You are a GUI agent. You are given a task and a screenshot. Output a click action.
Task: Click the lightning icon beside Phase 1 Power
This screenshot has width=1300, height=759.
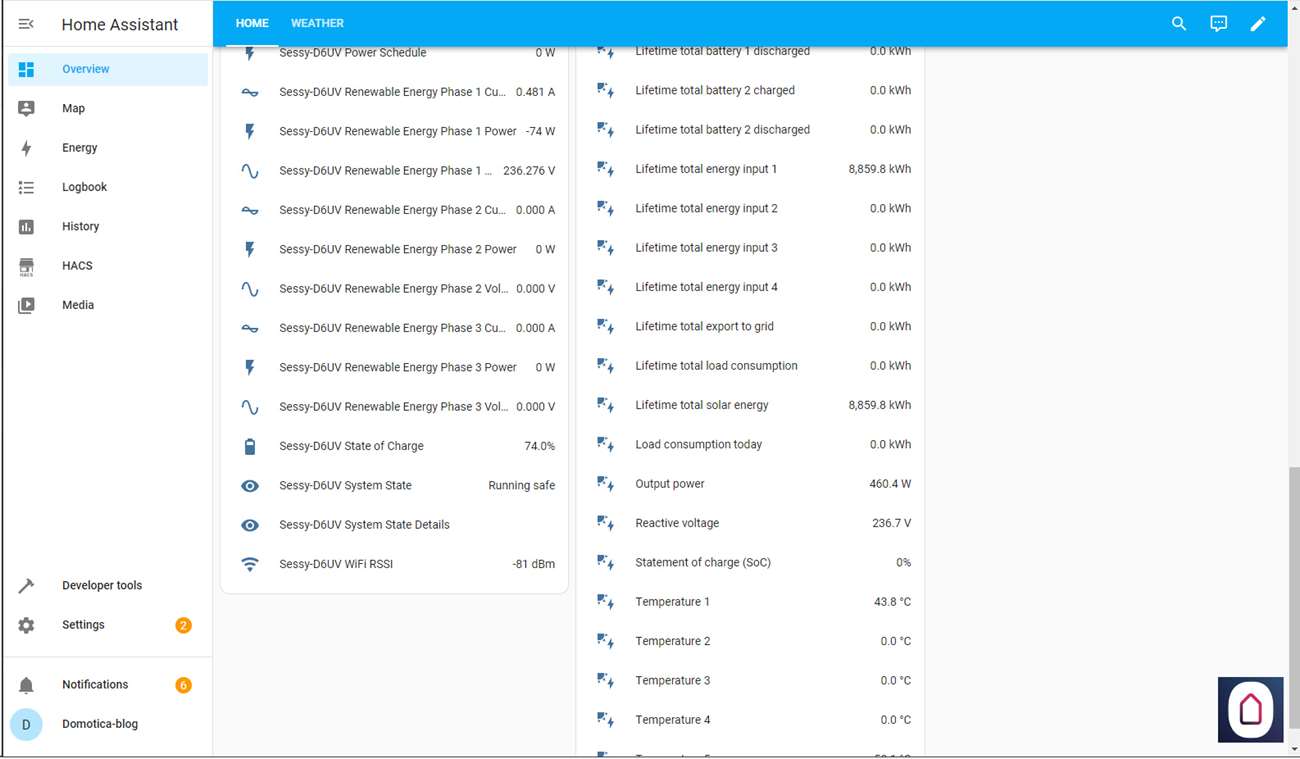(x=250, y=131)
